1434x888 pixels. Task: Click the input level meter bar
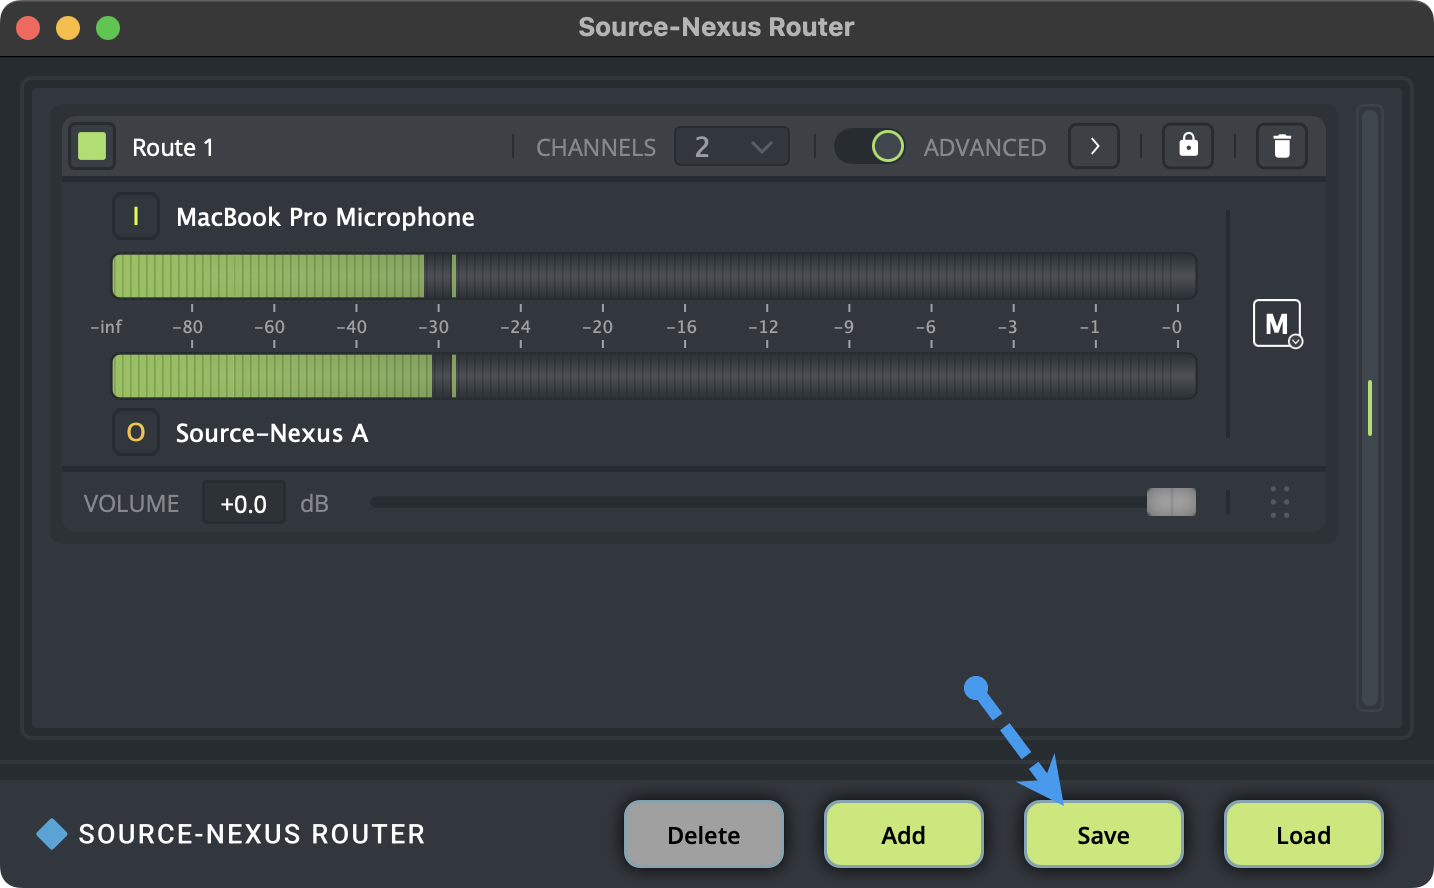tap(654, 276)
